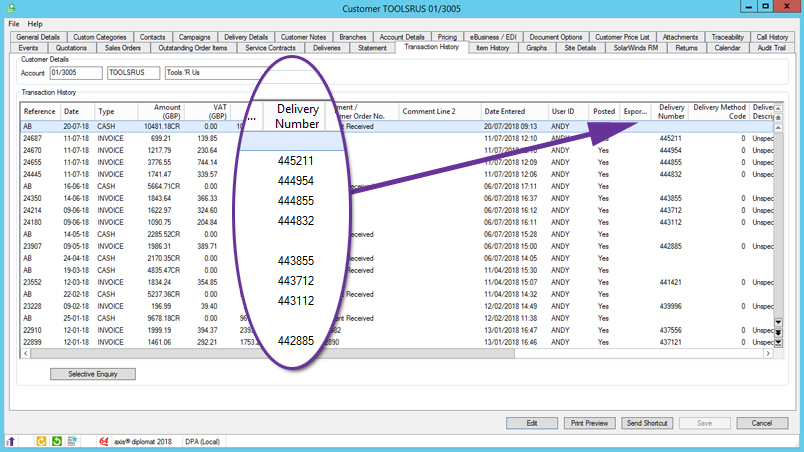
Task: View the Call History tab
Action: (772, 37)
